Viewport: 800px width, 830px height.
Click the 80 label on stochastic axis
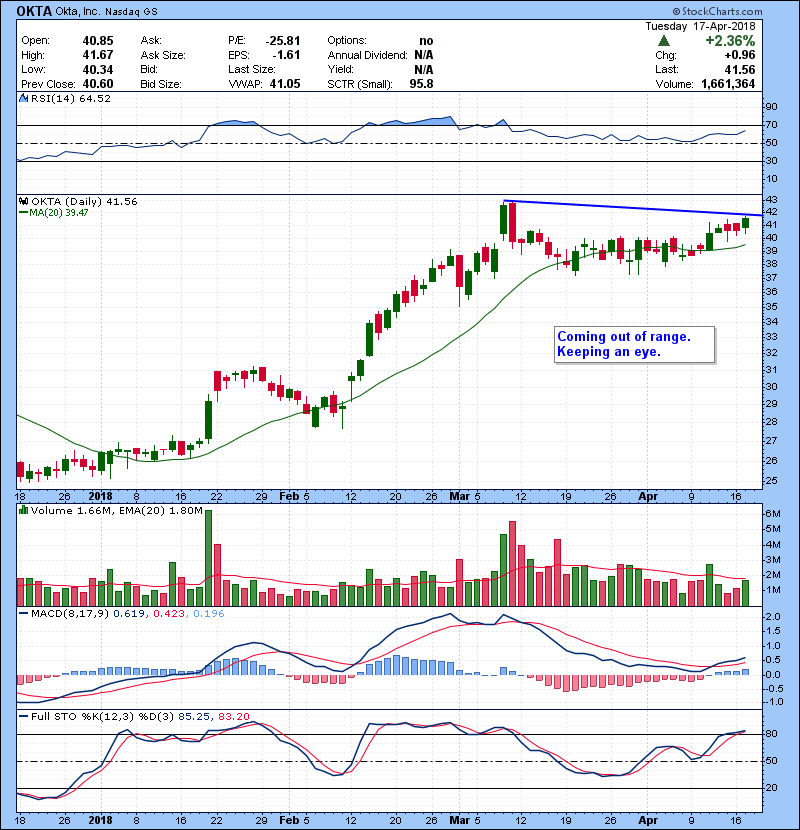pyautogui.click(x=771, y=734)
